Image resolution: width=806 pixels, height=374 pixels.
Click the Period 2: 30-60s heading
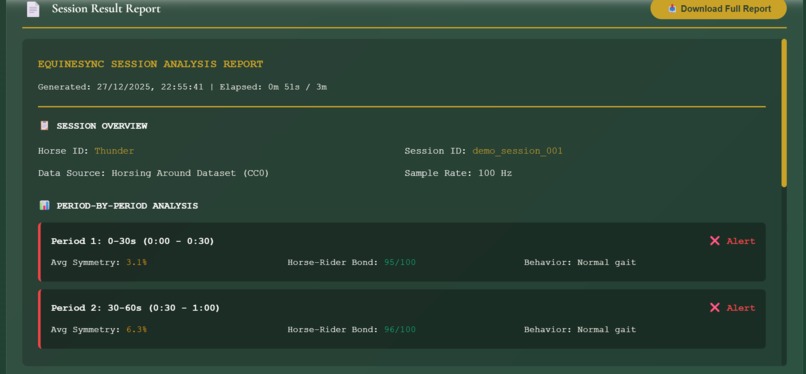pyautogui.click(x=135, y=308)
